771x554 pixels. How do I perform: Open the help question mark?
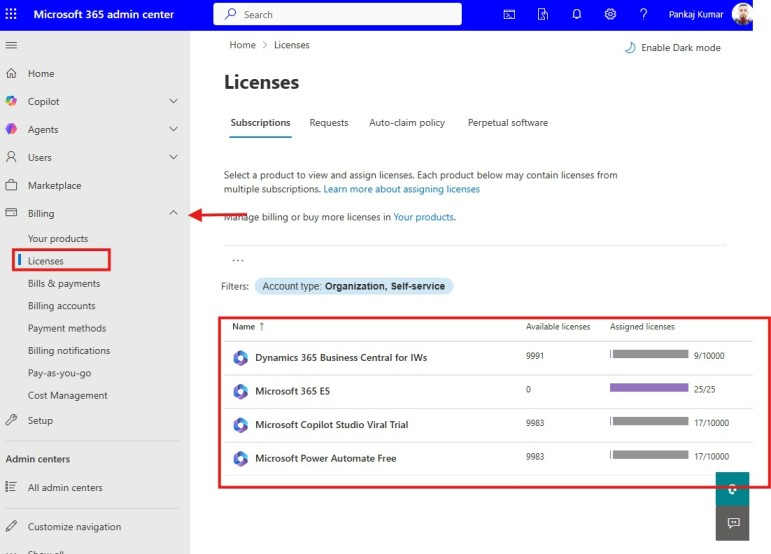coord(643,14)
